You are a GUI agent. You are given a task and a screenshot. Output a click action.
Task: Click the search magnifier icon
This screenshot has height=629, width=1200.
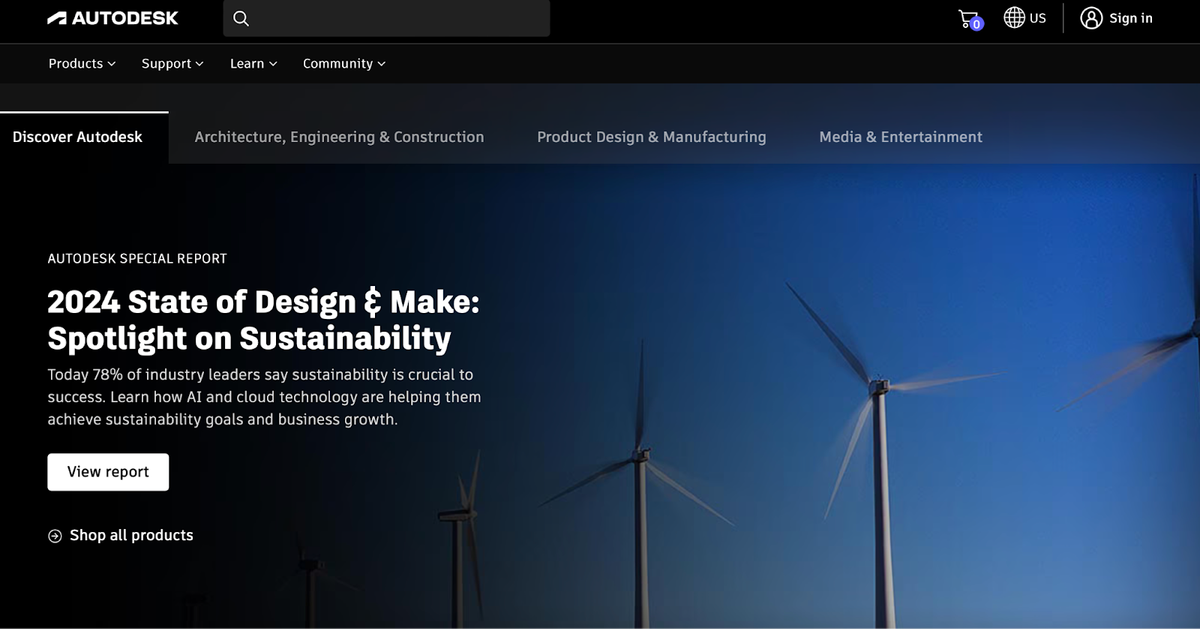(241, 18)
